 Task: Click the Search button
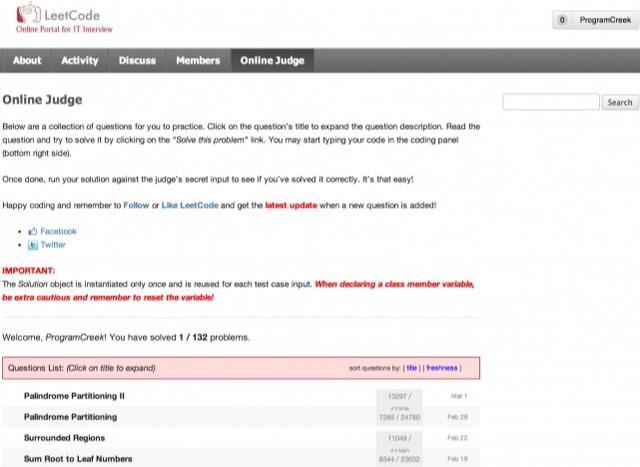click(620, 102)
